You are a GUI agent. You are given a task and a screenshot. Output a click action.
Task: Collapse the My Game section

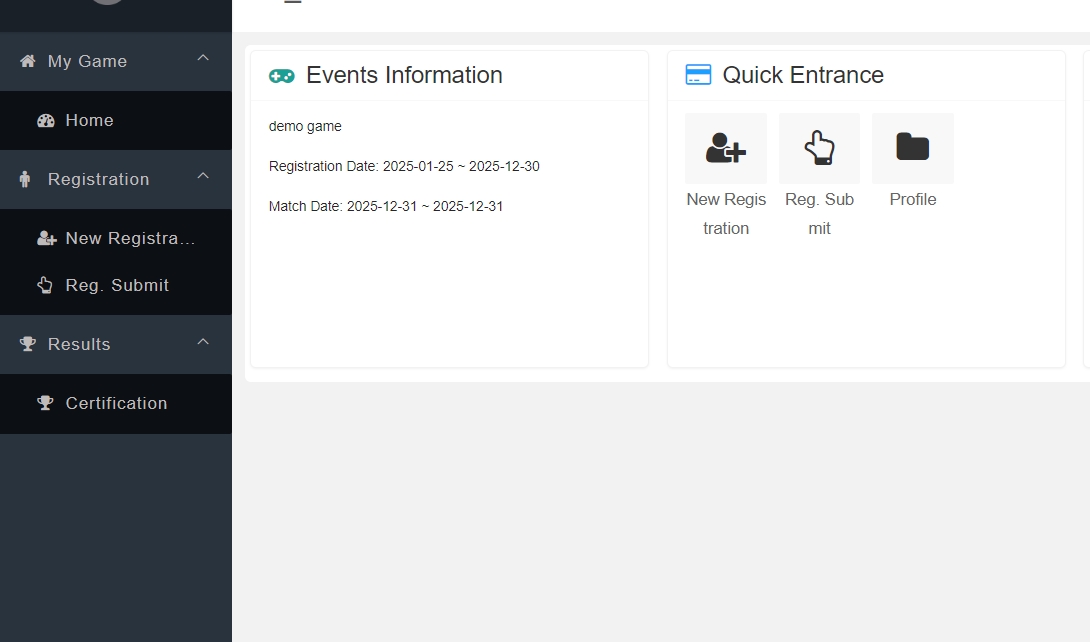pos(203,58)
